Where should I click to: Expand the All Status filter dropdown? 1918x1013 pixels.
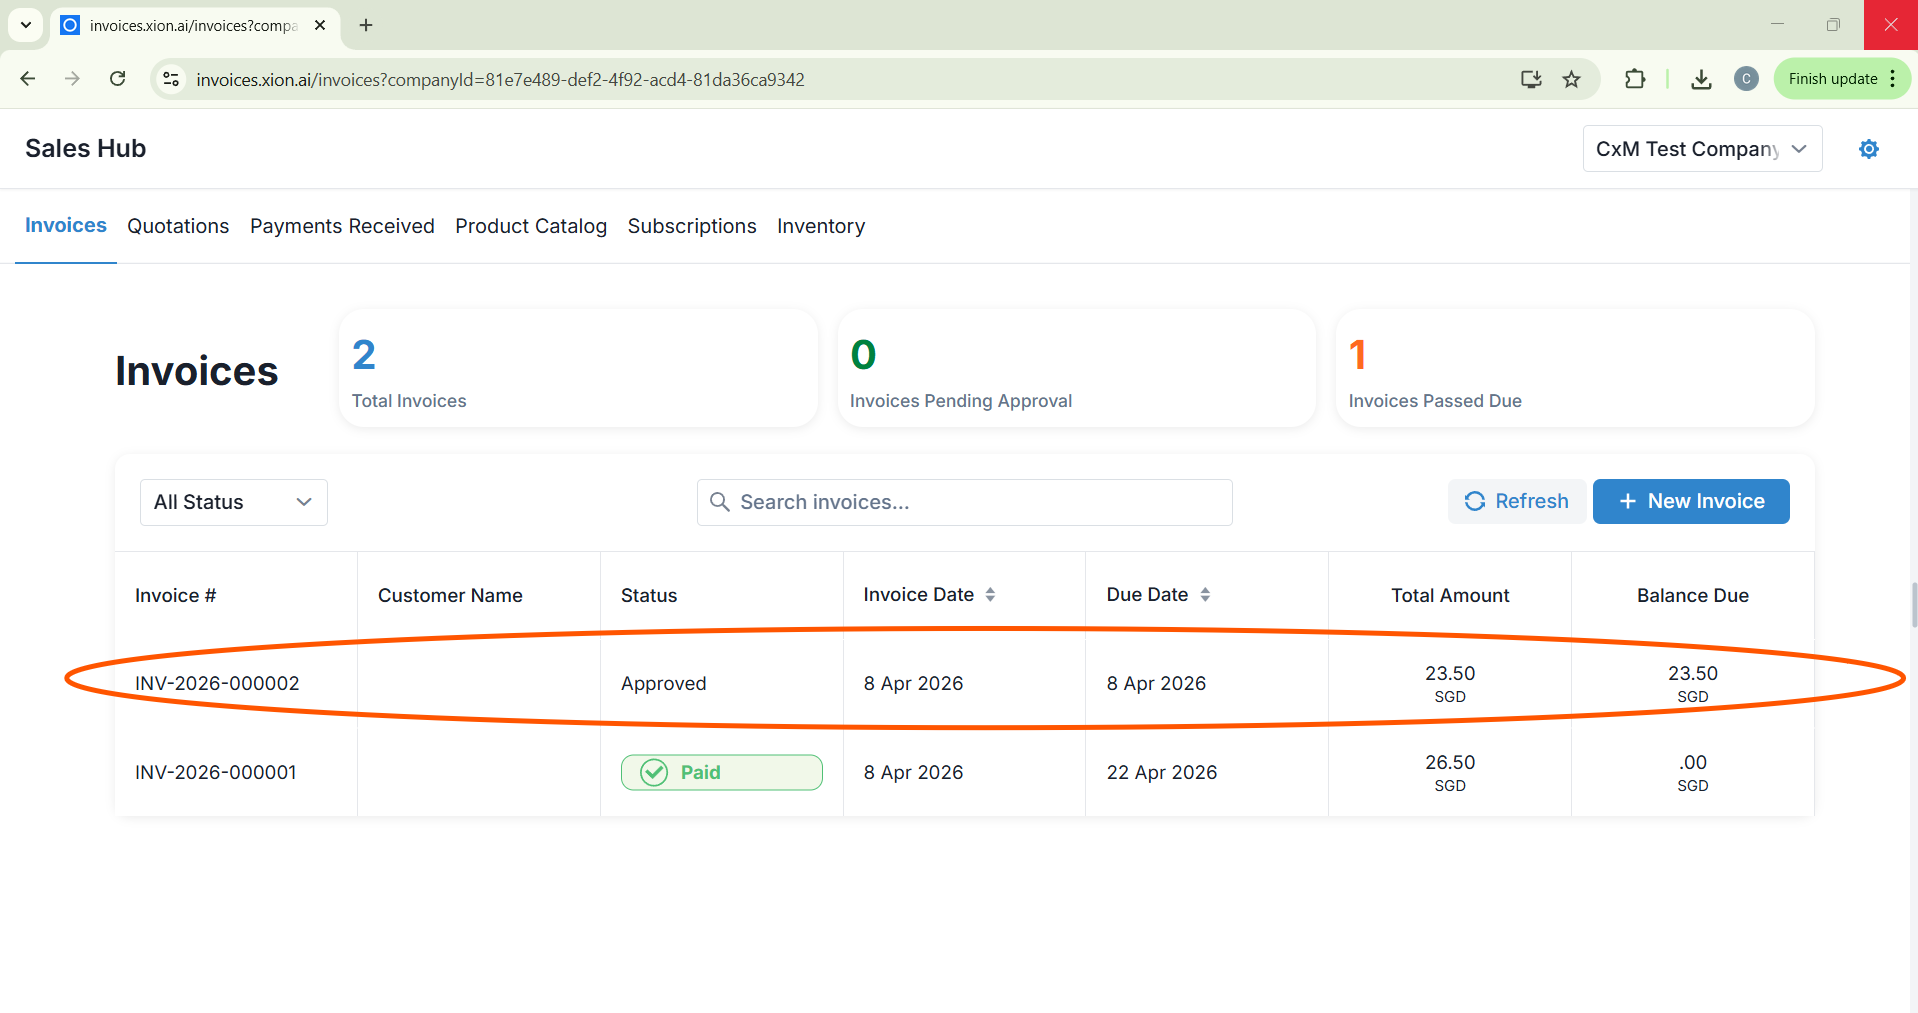pos(233,502)
